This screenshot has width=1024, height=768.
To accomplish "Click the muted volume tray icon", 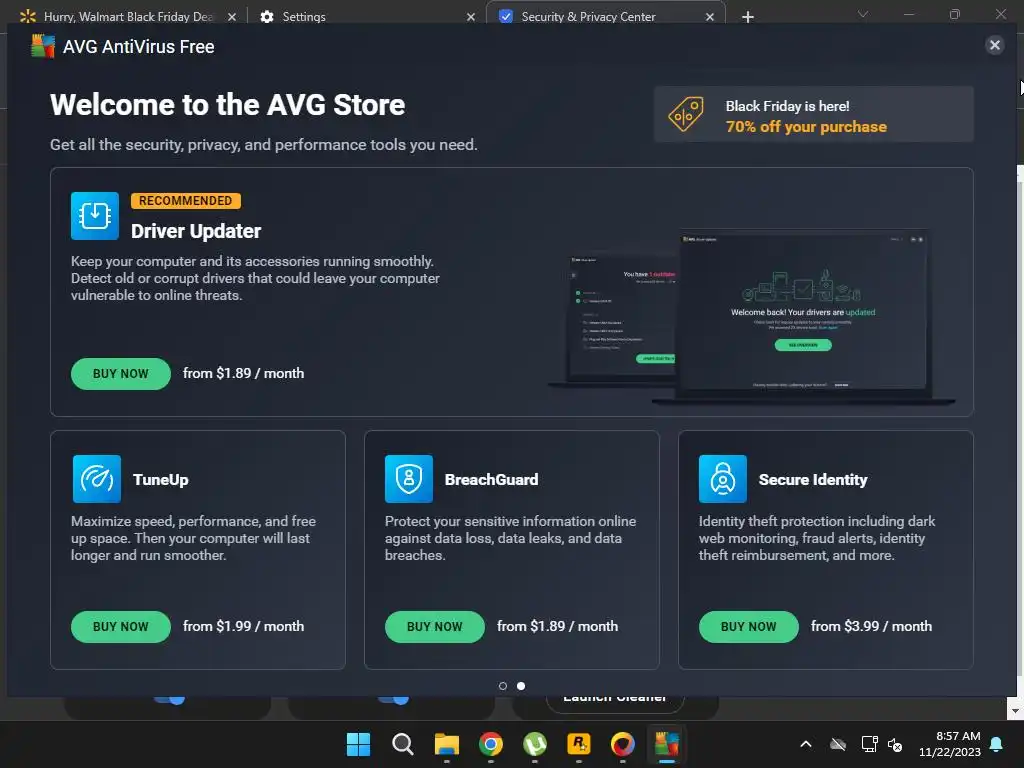I will (x=895, y=744).
